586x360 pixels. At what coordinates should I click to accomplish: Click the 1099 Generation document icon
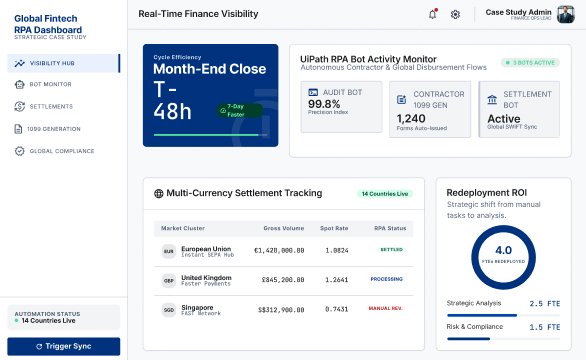(18, 129)
